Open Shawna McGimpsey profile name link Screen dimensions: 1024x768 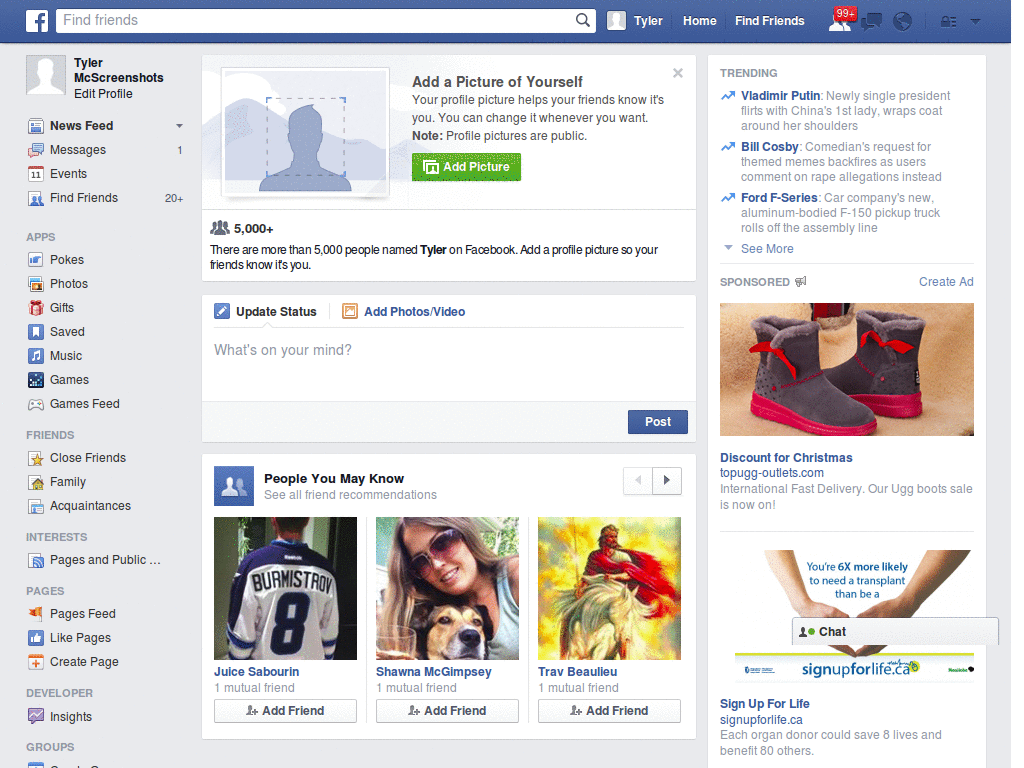(434, 672)
